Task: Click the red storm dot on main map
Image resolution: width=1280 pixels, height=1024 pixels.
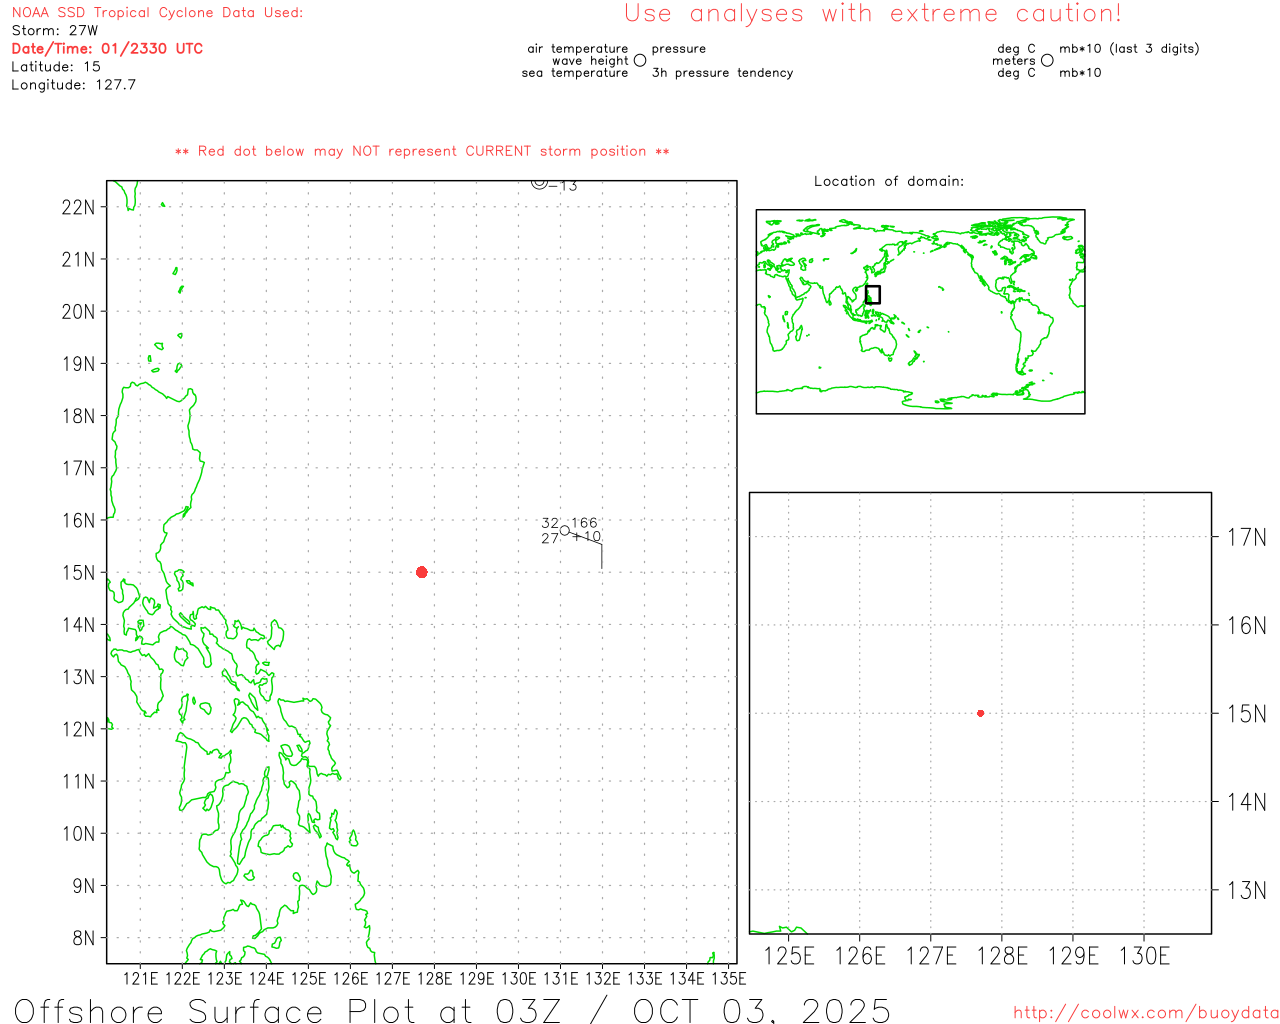Action: [421, 572]
